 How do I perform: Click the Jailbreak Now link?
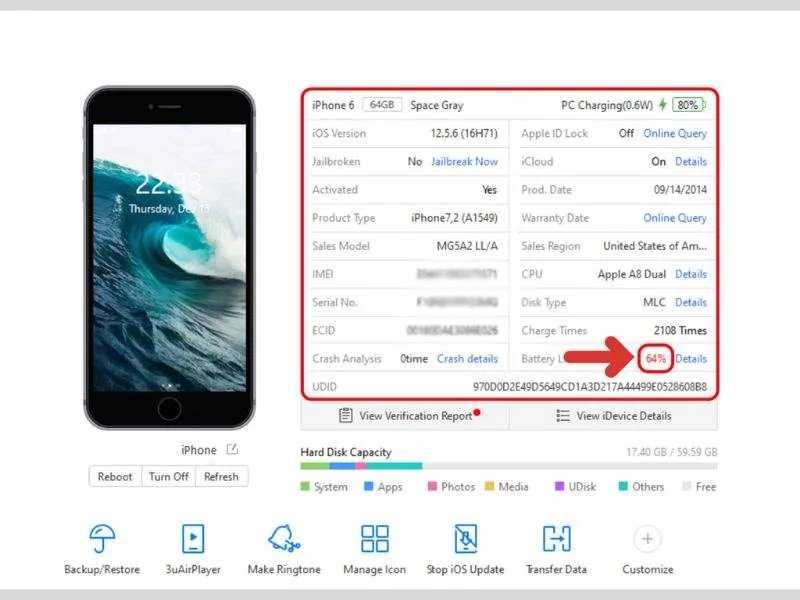coord(464,161)
